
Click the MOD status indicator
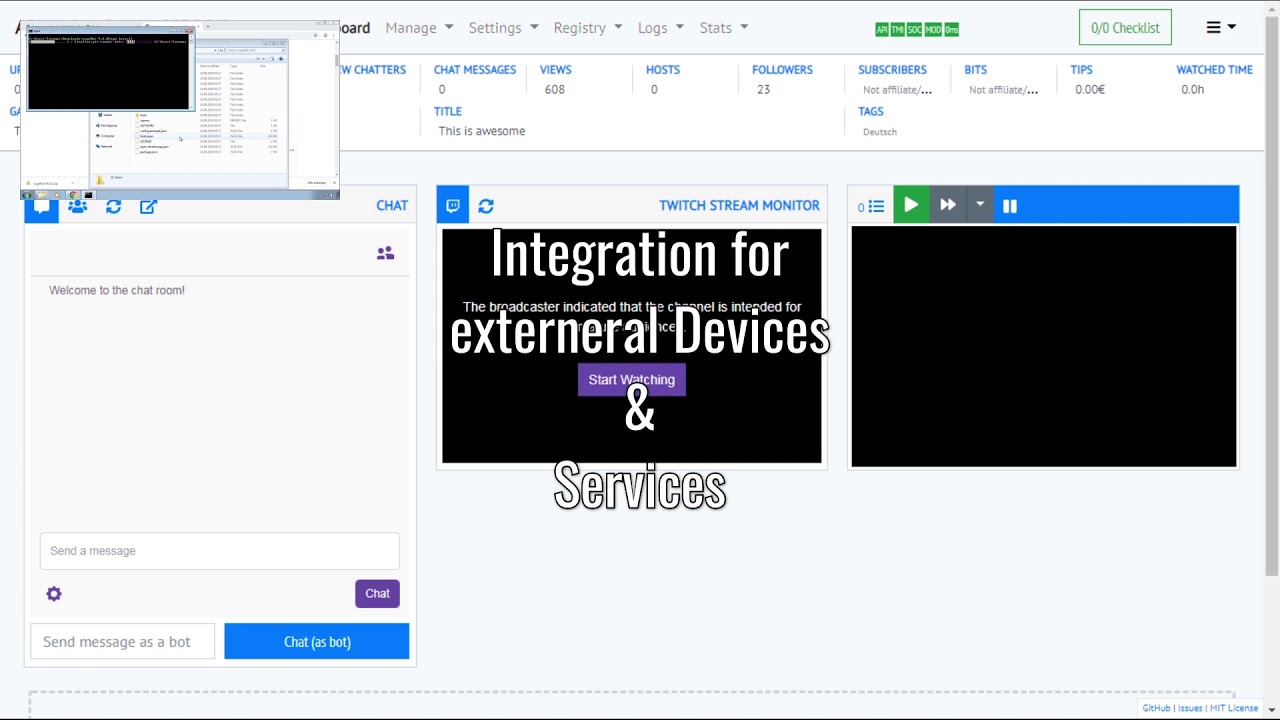(x=933, y=30)
